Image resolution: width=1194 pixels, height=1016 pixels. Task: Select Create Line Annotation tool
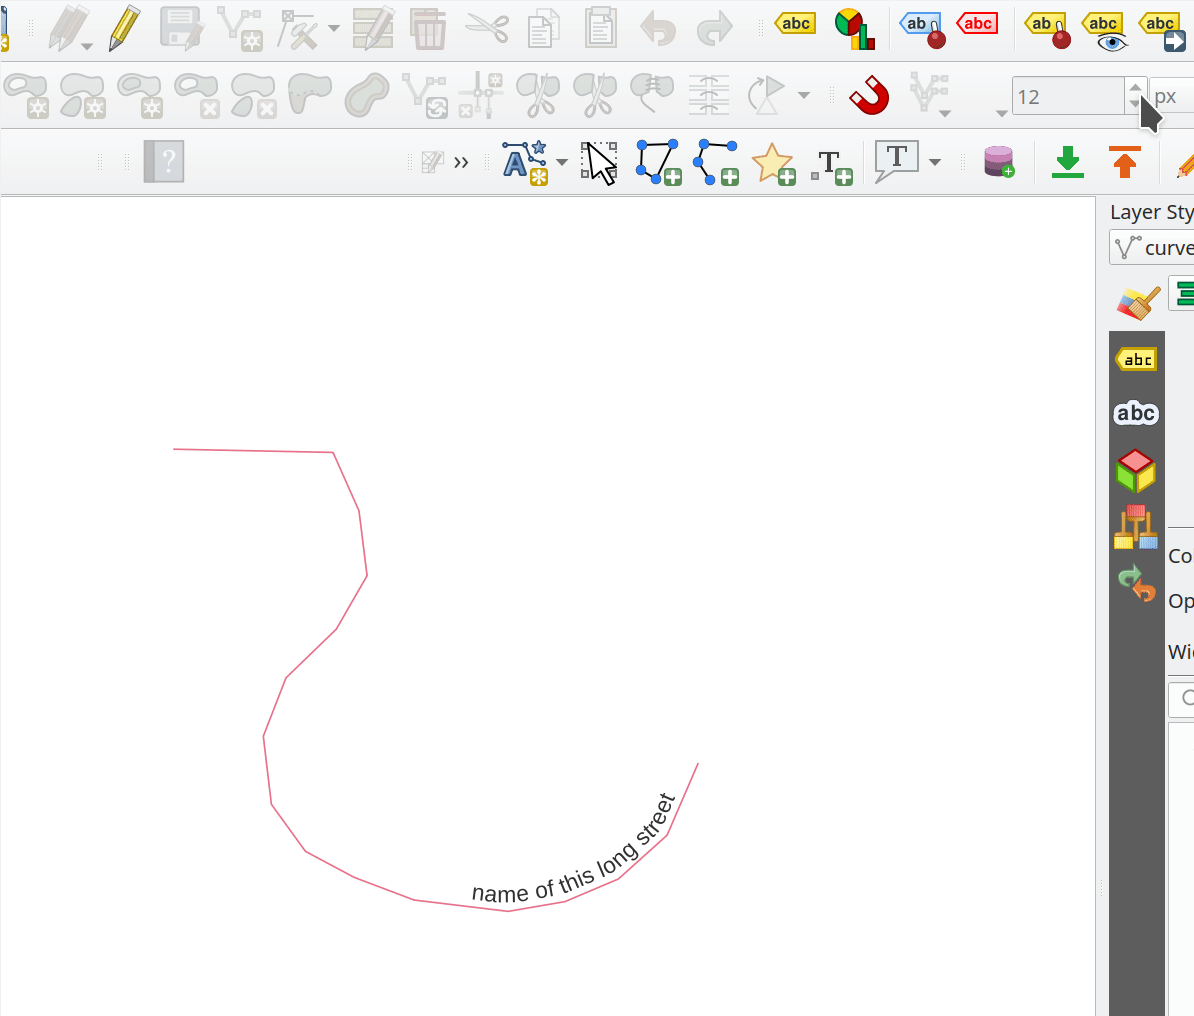click(x=716, y=162)
